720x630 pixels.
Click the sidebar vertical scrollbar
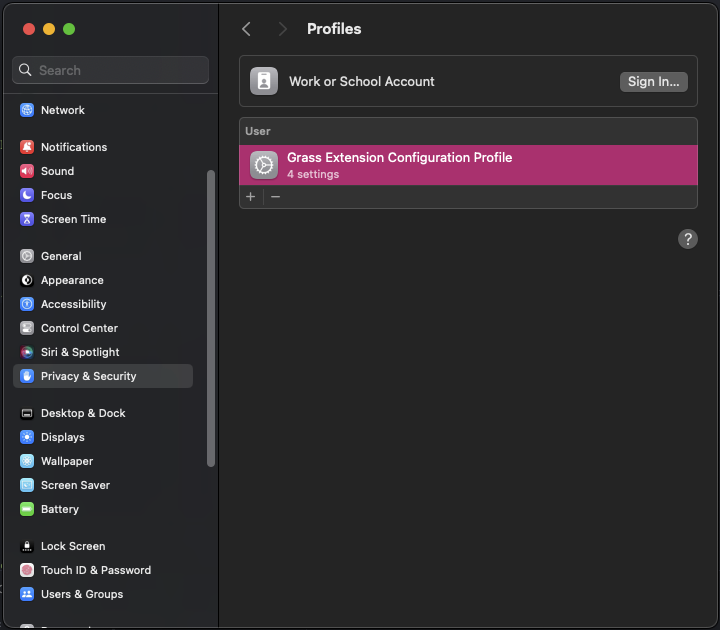211,318
